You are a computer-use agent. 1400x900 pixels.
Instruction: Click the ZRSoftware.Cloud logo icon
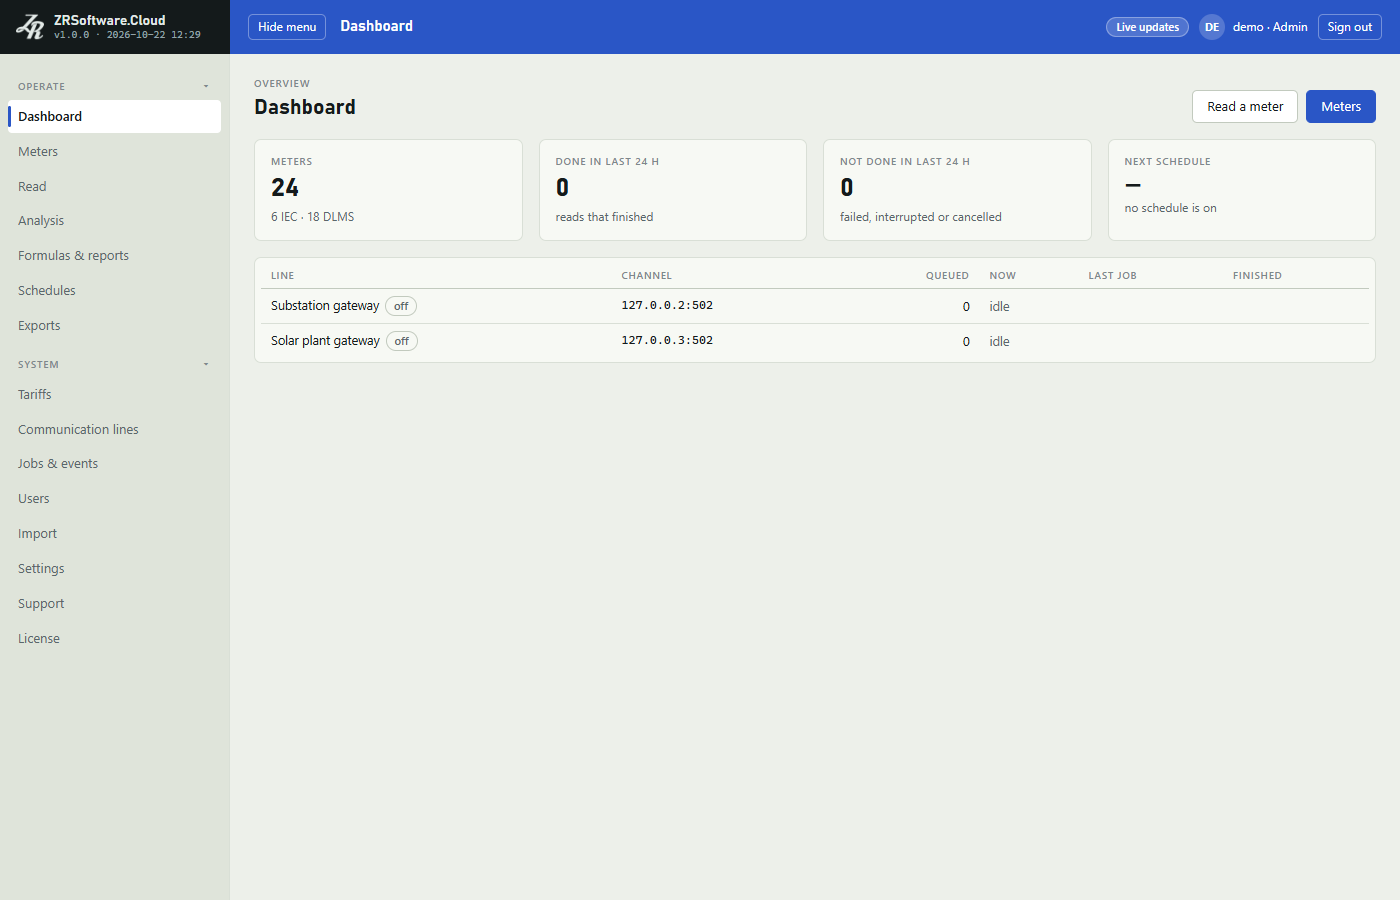pos(30,27)
